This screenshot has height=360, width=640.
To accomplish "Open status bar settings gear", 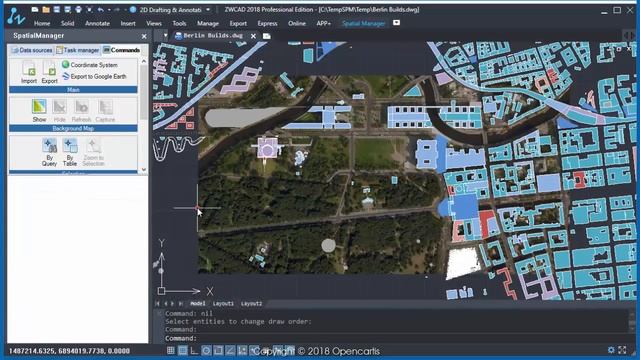I will click(x=611, y=350).
